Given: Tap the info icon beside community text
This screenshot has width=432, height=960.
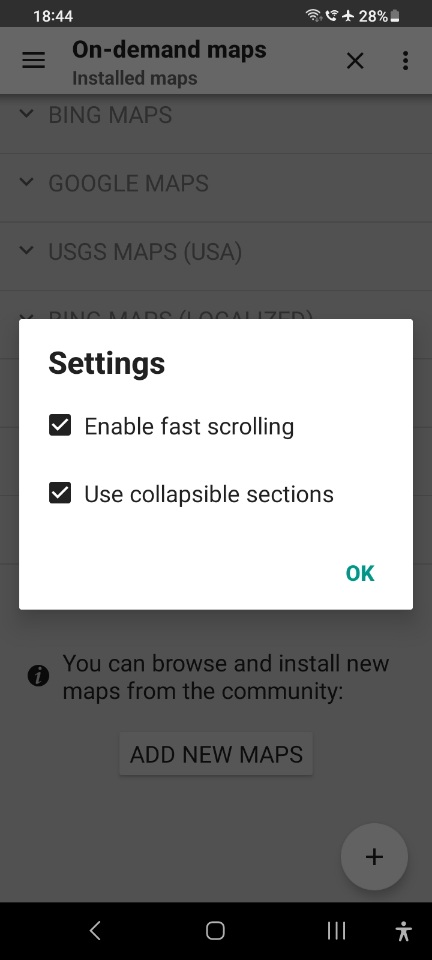Looking at the screenshot, I should 39,677.
